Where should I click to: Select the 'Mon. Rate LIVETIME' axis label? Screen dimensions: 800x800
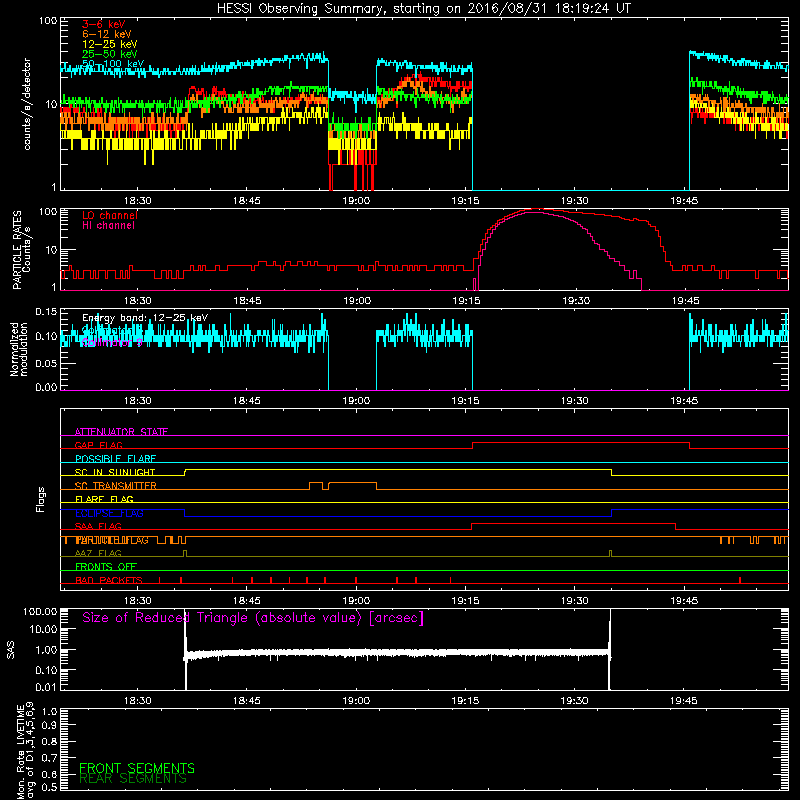coord(21,753)
